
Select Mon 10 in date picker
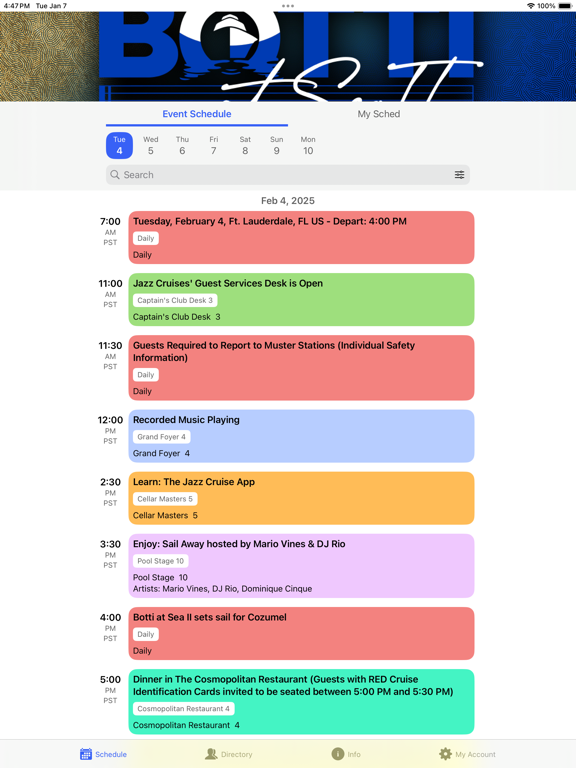(x=308, y=145)
